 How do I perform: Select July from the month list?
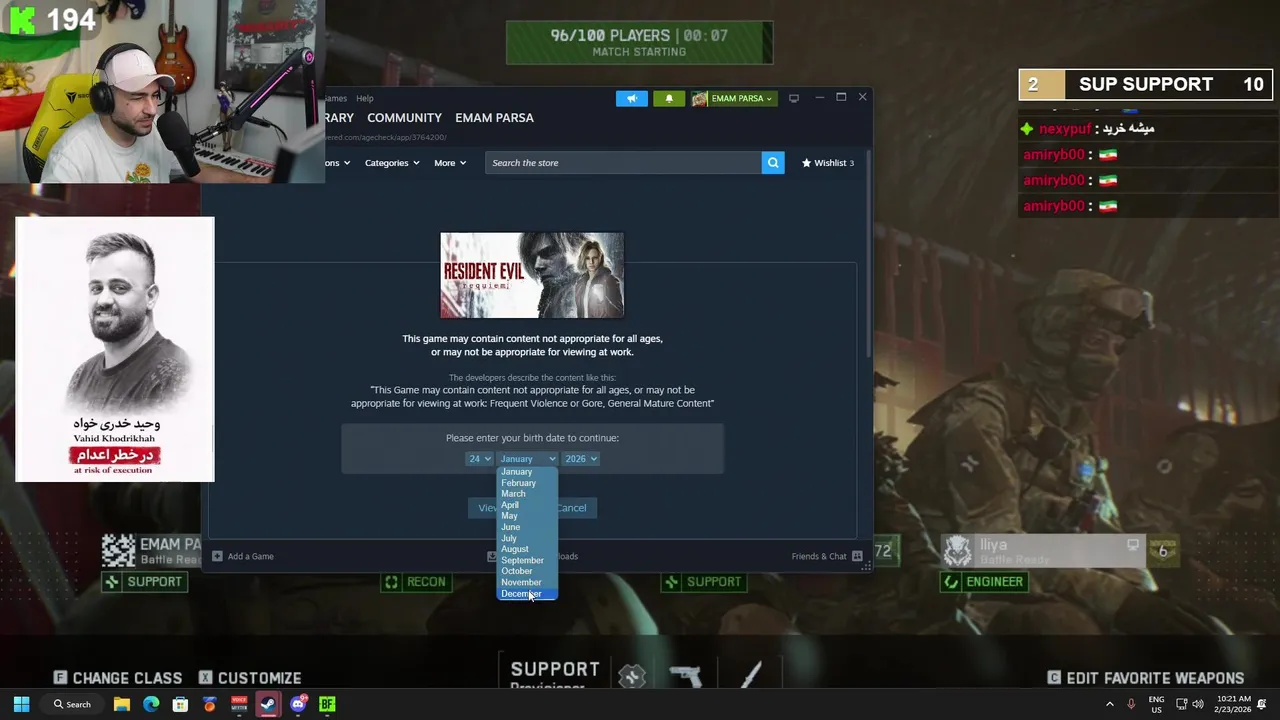click(527, 538)
